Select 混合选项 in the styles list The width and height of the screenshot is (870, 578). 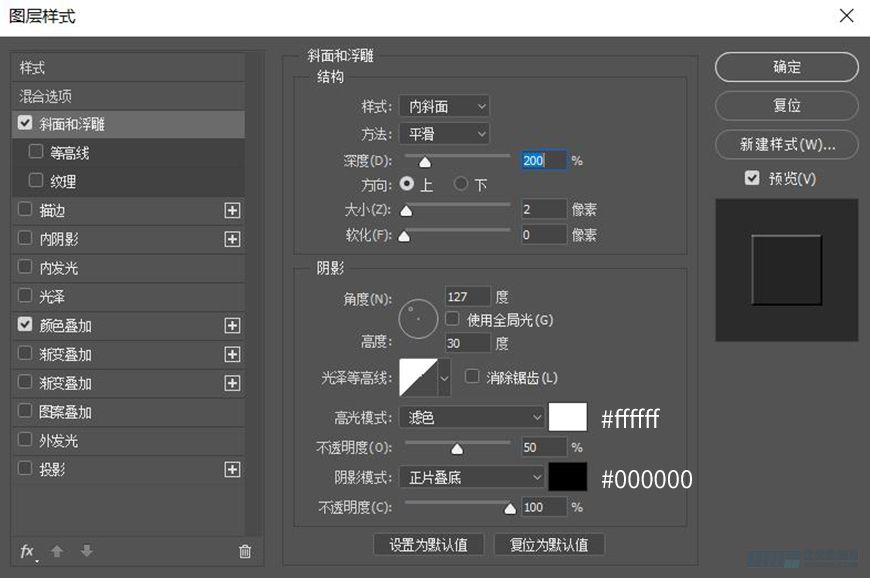click(60, 95)
